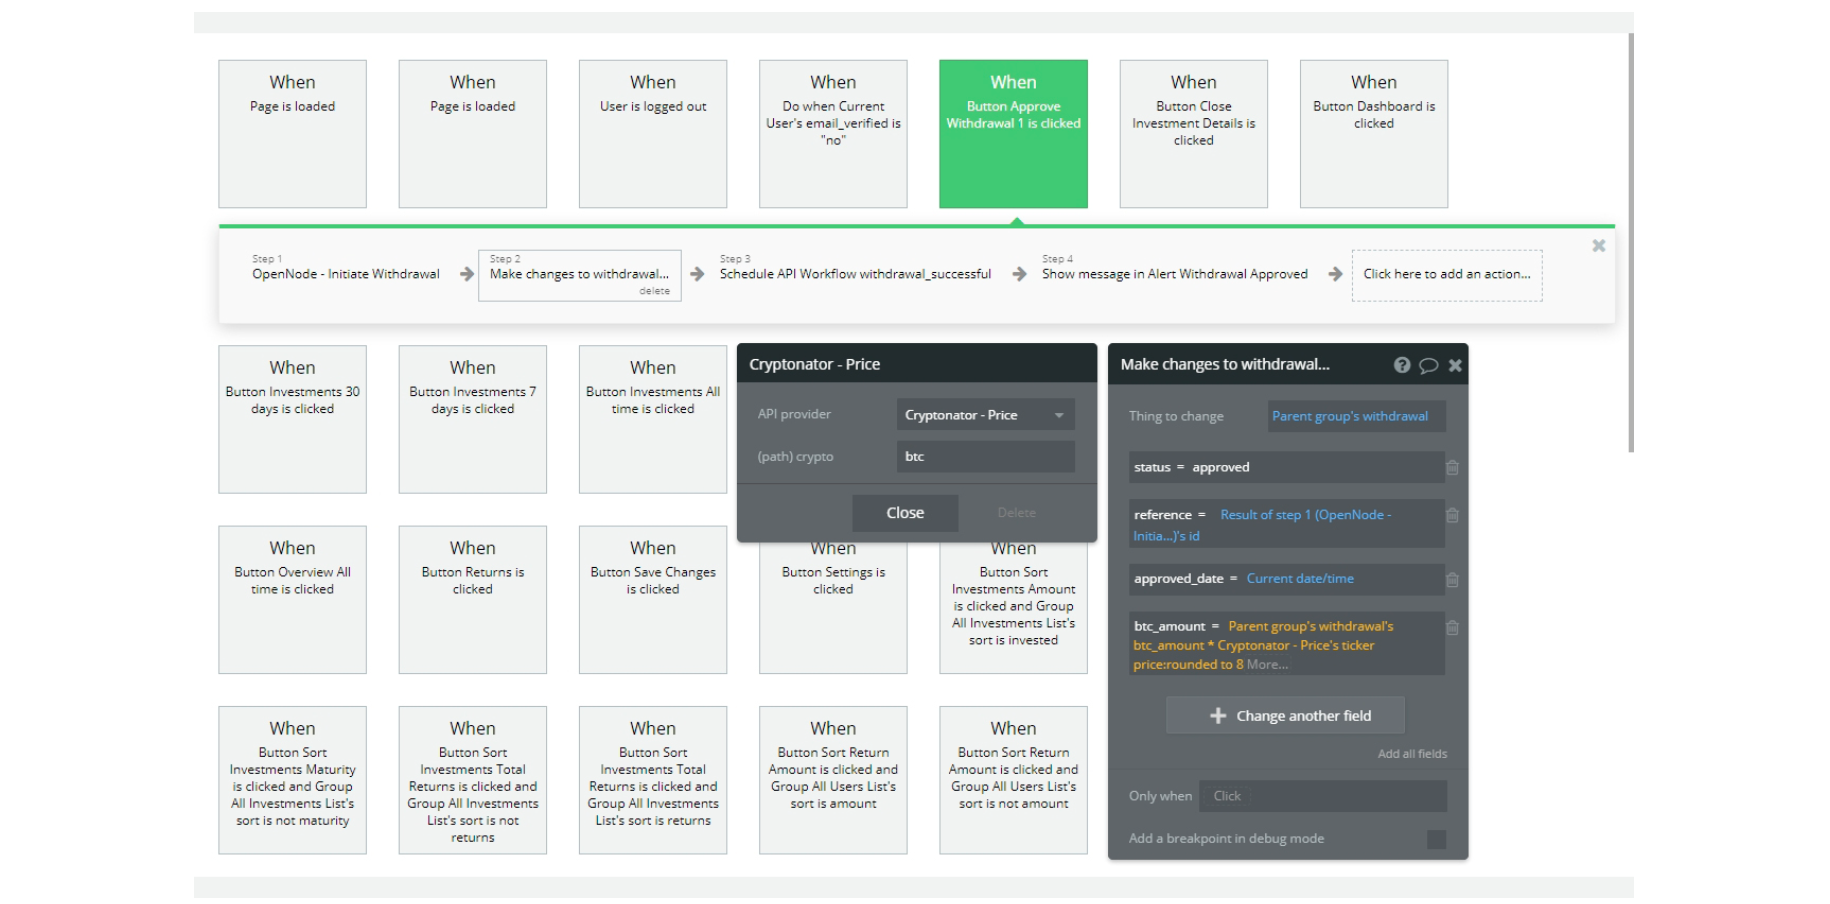Enable breakpoint in debug mode checkbox
Image resolution: width=1830 pixels, height=904 pixels.
point(1436,839)
